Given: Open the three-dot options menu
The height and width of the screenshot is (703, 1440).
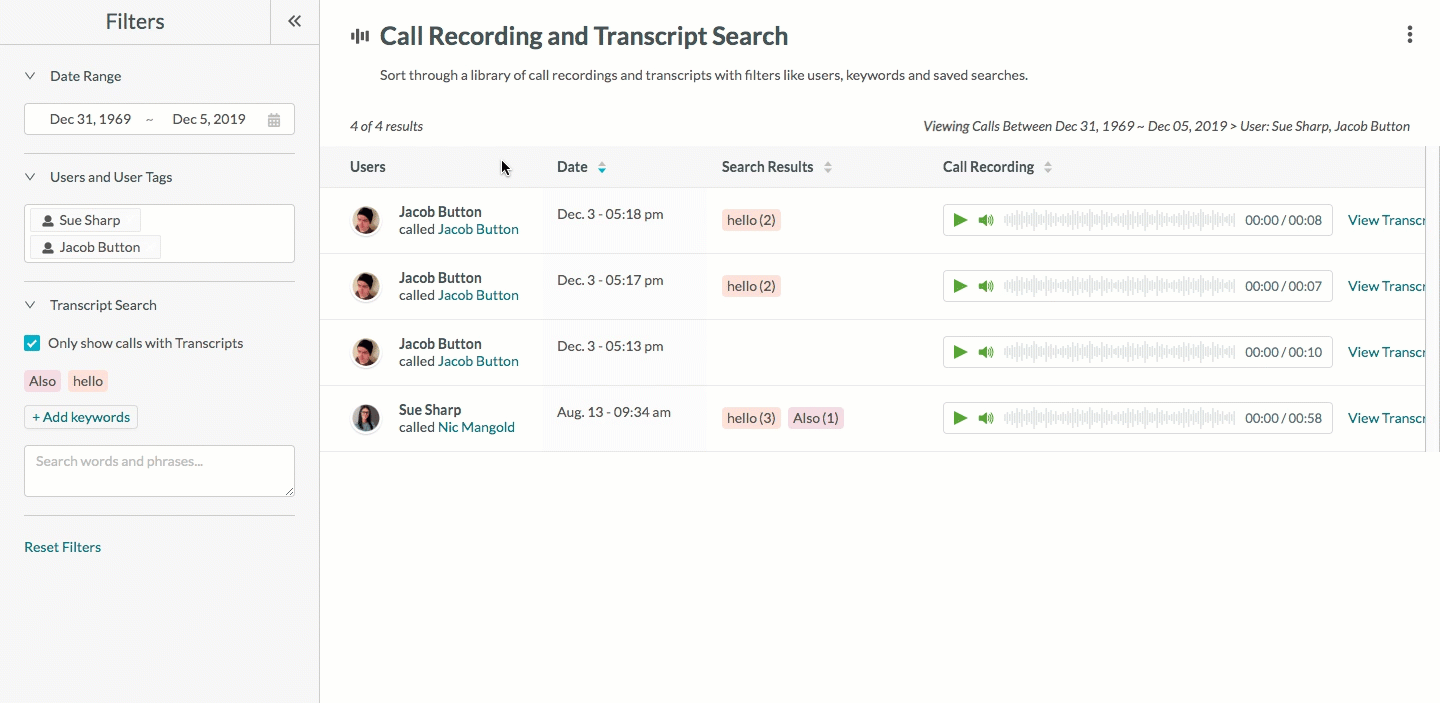Looking at the screenshot, I should [x=1410, y=35].
